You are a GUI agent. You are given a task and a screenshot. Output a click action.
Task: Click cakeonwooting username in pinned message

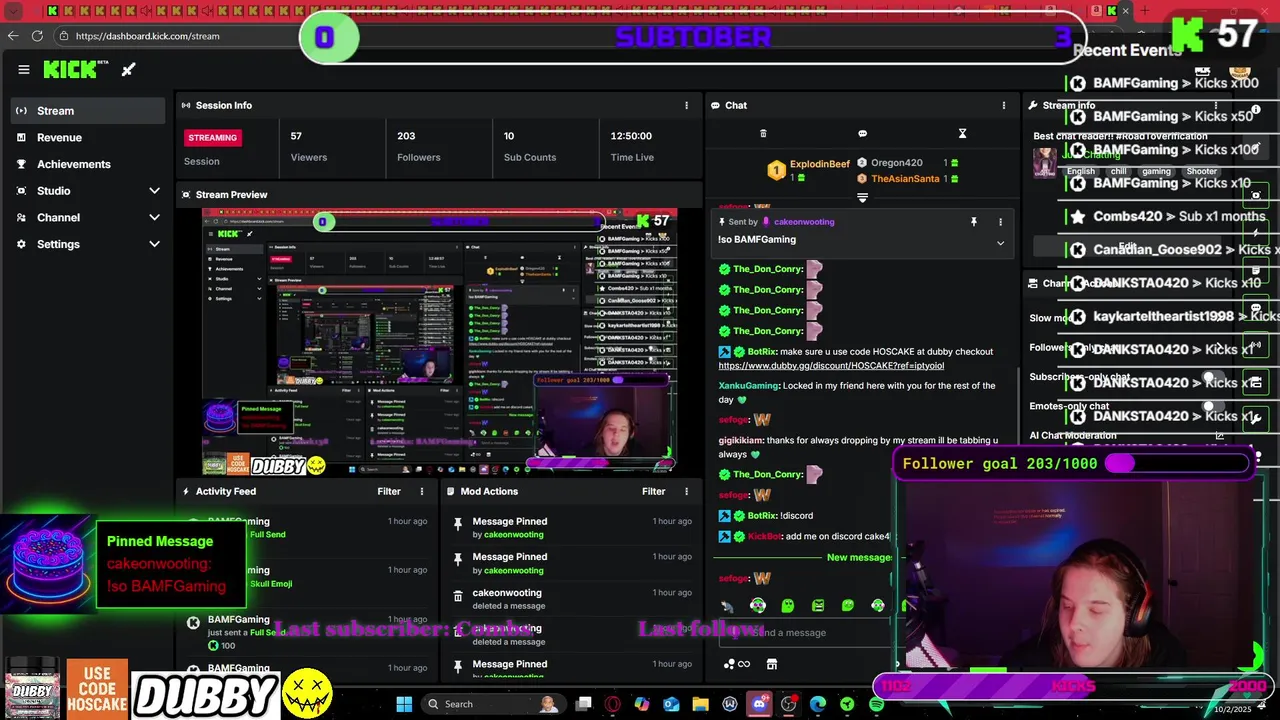pos(804,222)
